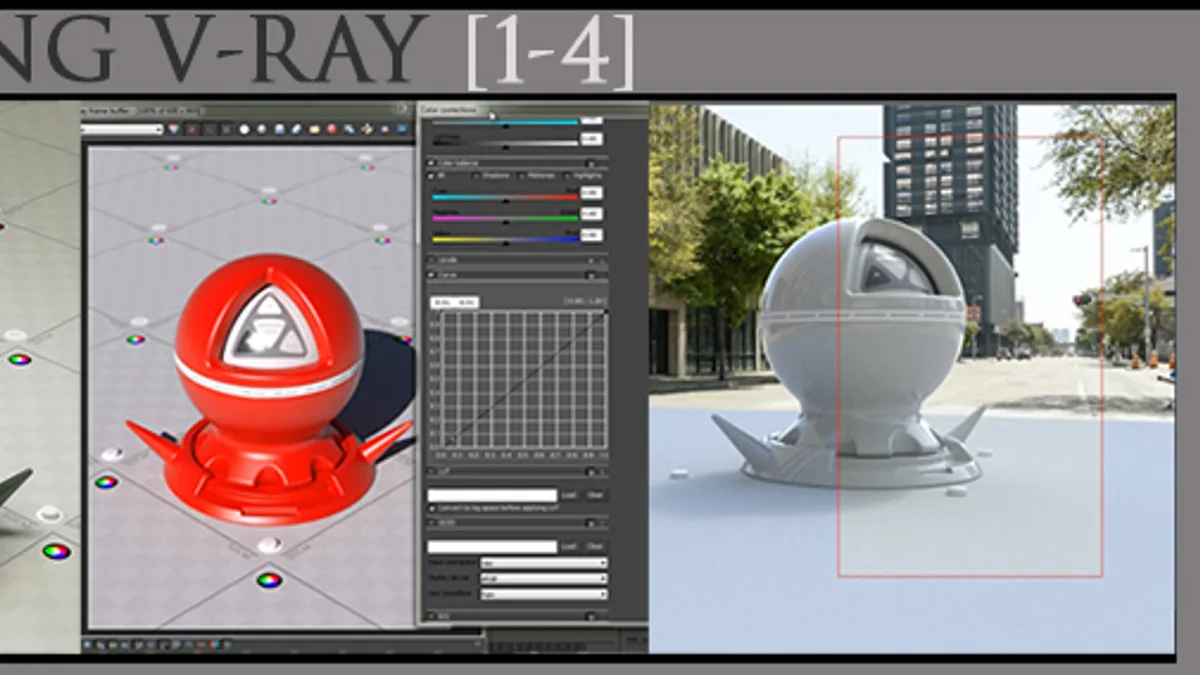Click Clear button in OCIO section
The image size is (1200, 675).
click(595, 547)
